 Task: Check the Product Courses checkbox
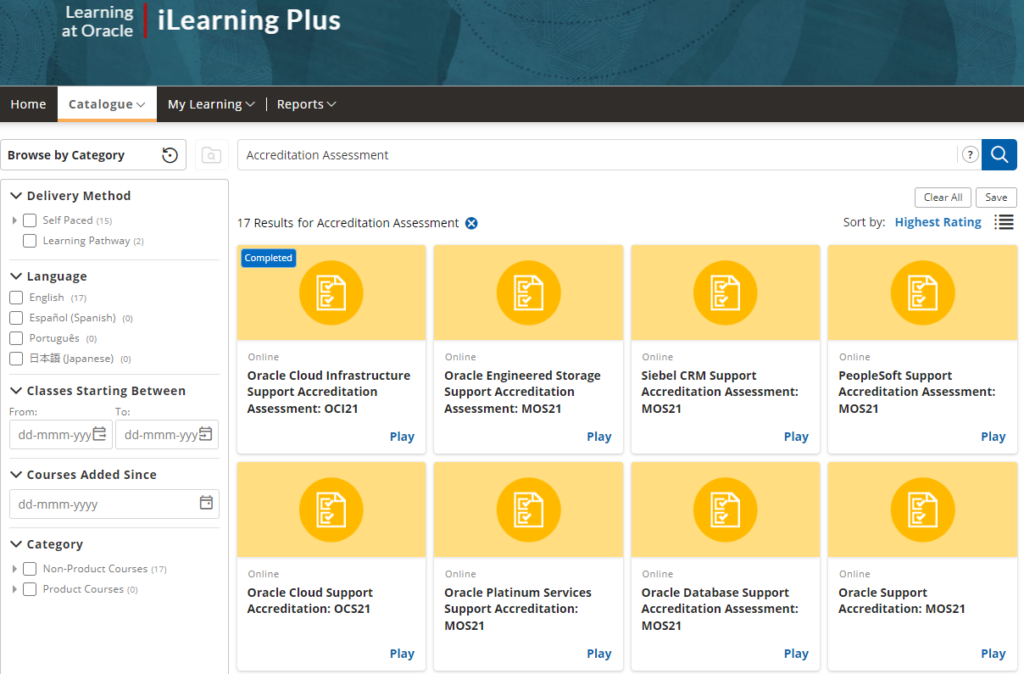29,589
